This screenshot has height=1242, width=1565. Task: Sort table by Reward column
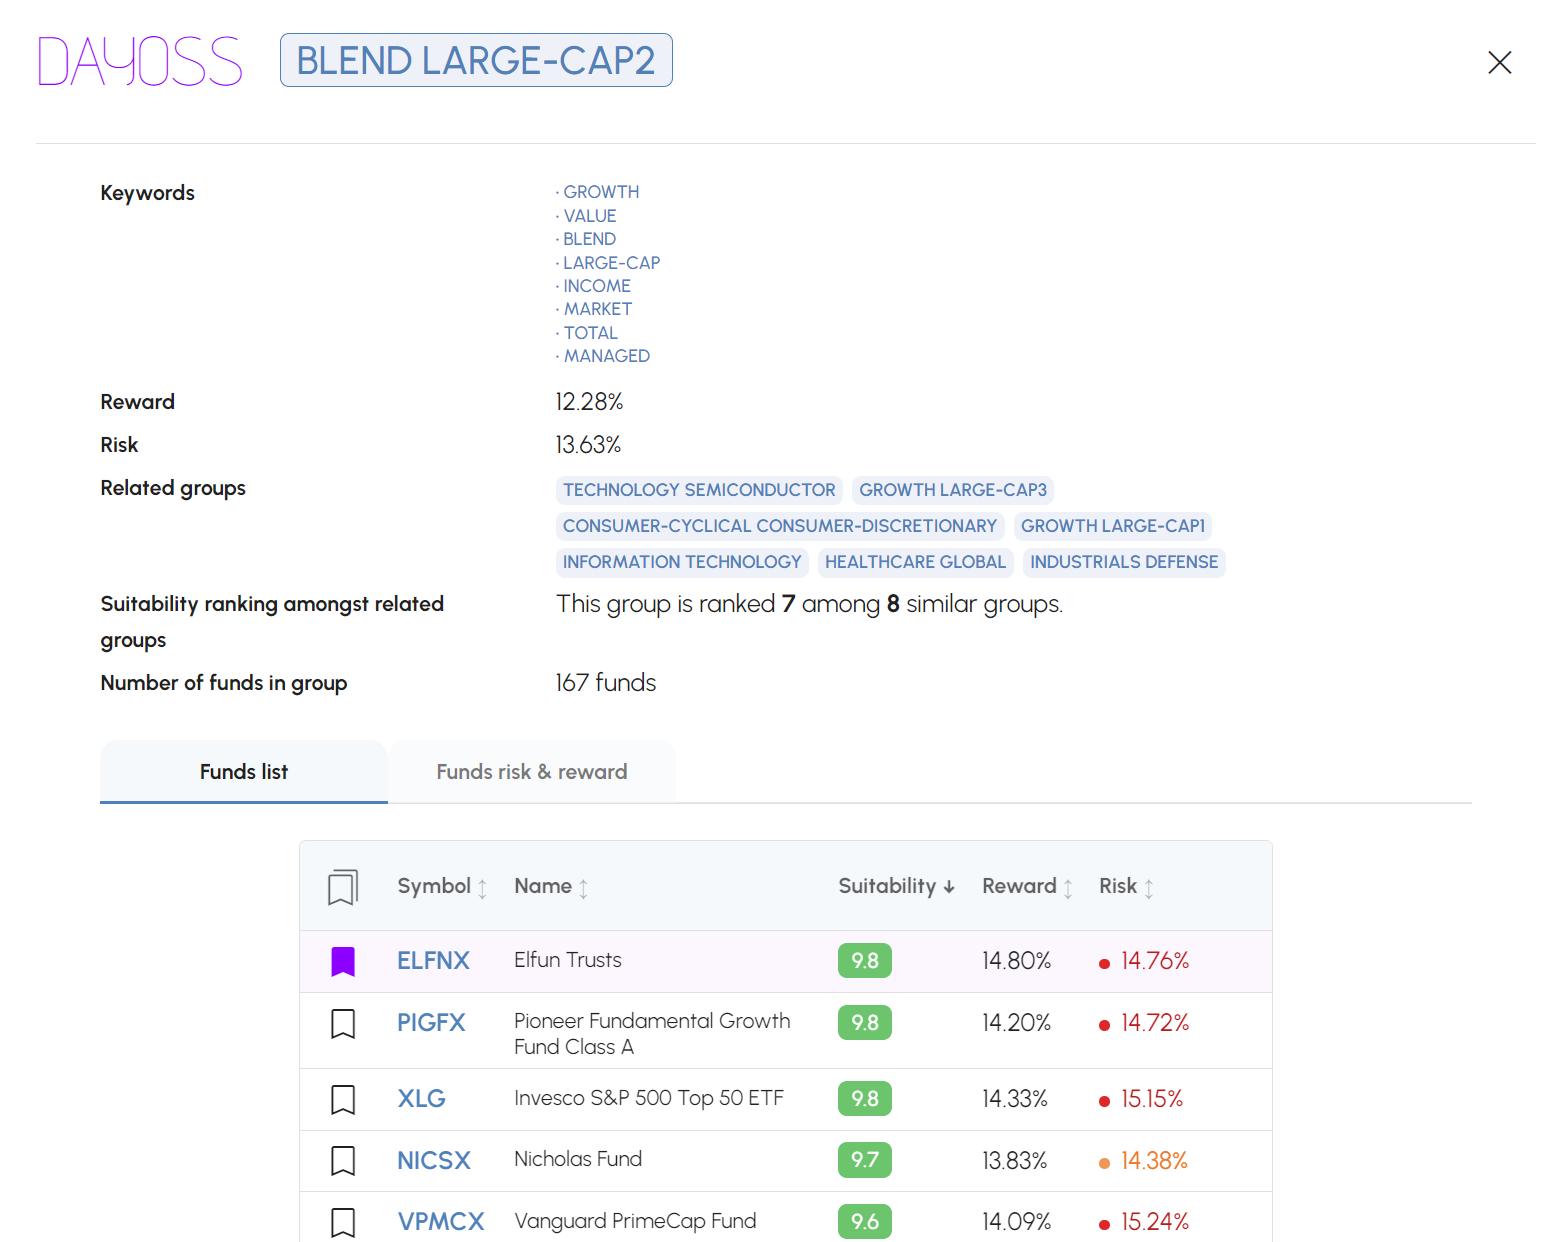tap(1027, 887)
